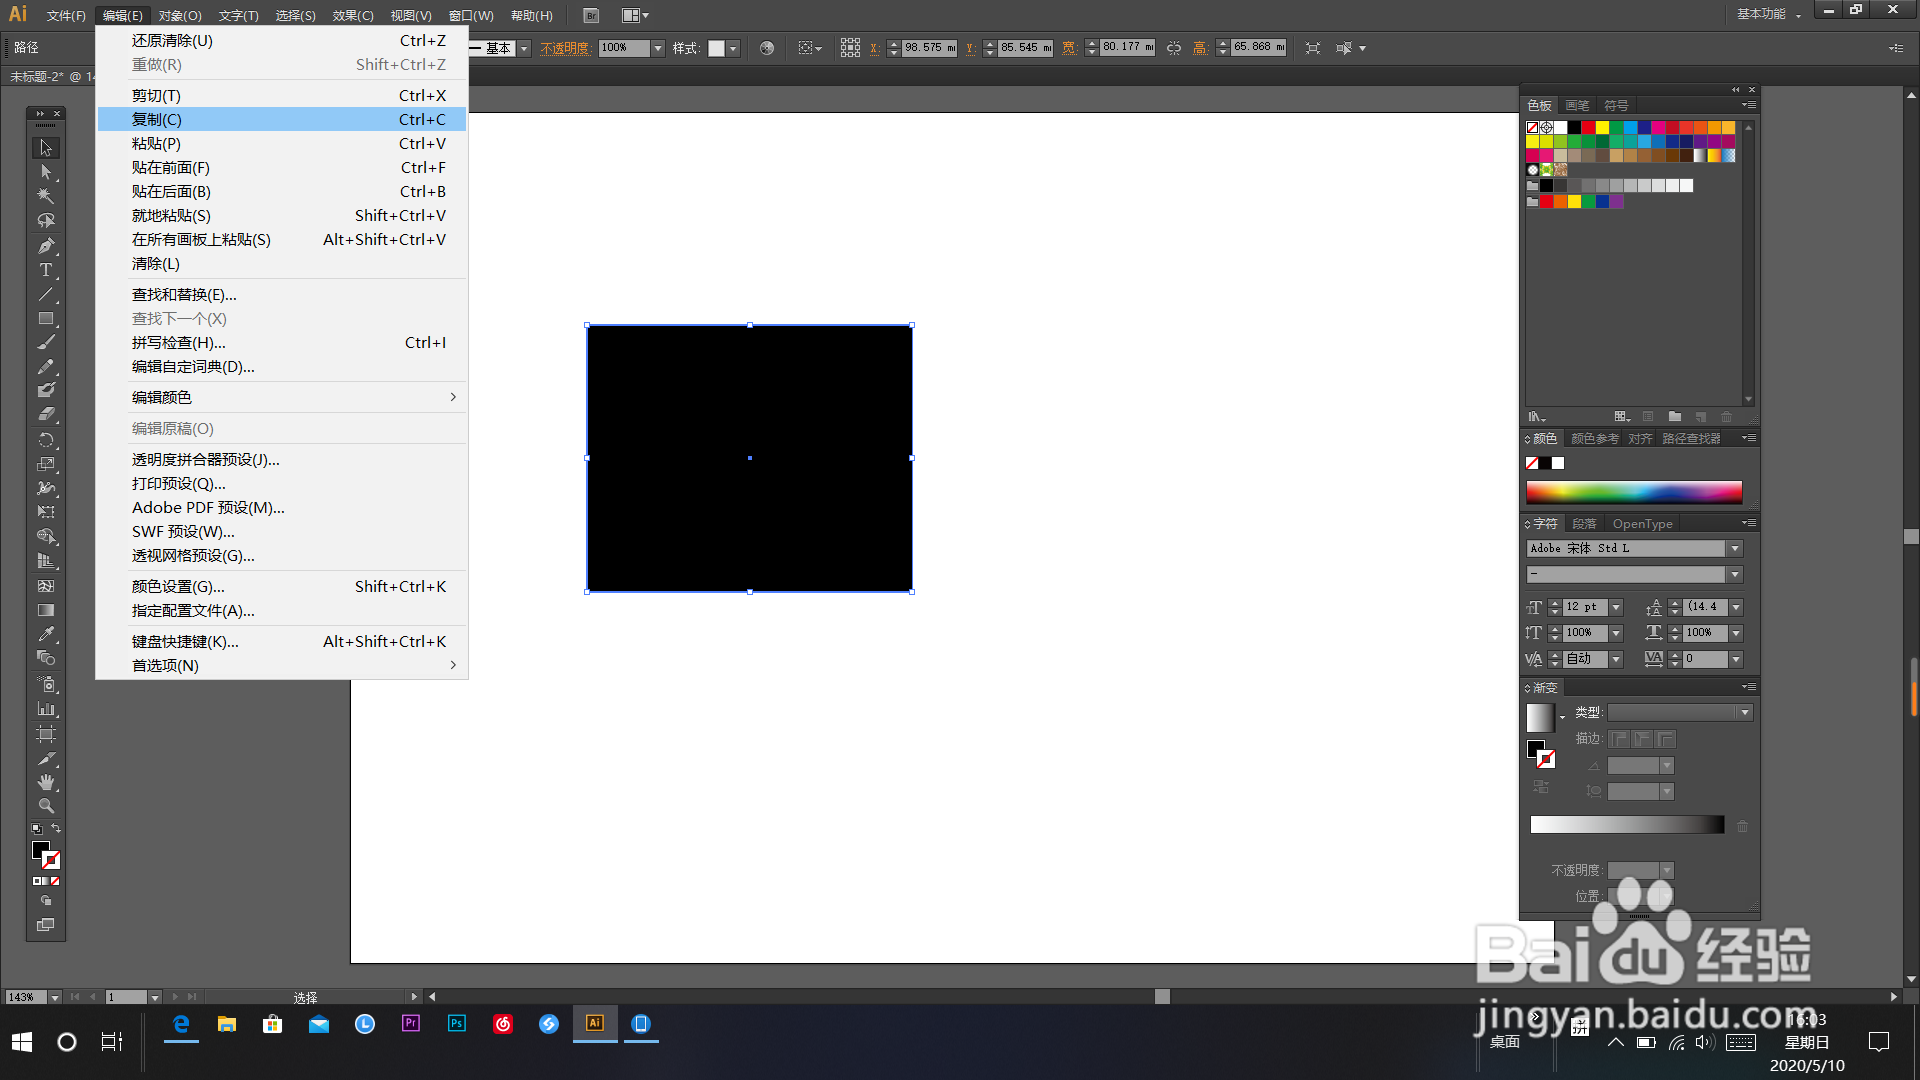
Task: Toggle constrain width and height proportions link
Action: 1174,48
